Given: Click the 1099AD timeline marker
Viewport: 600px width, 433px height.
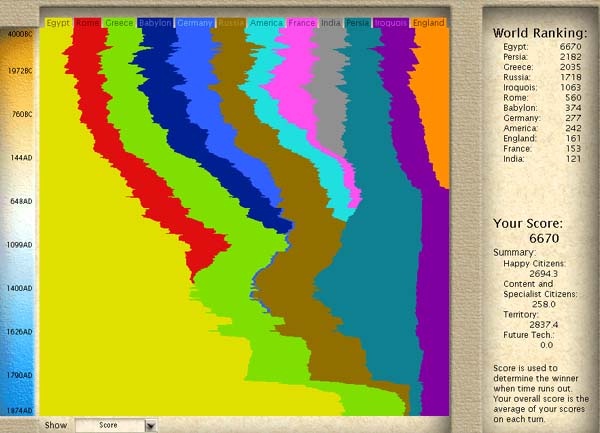Looking at the screenshot, I should pyautogui.click(x=20, y=244).
